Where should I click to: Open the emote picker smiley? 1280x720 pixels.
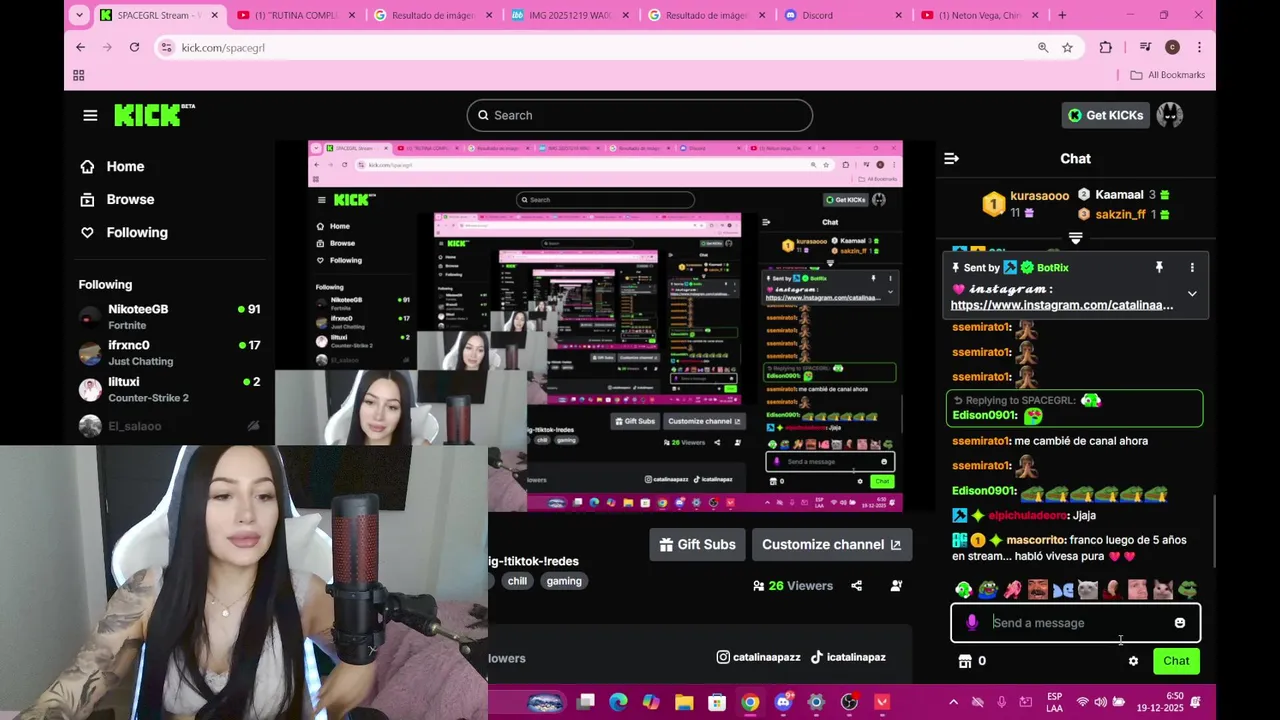(x=1180, y=623)
